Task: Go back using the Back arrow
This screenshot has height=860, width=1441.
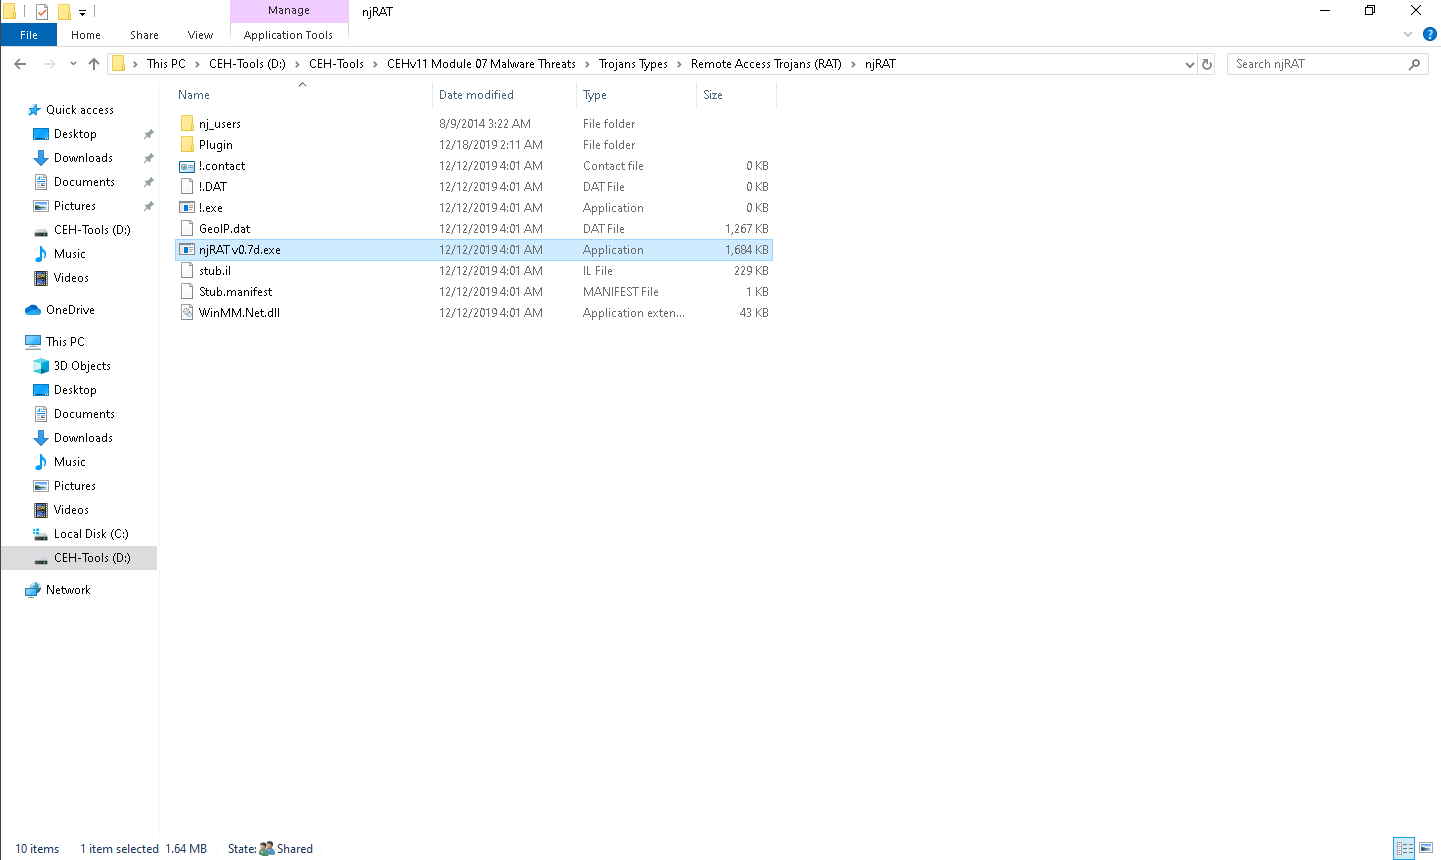Action: click(x=20, y=64)
